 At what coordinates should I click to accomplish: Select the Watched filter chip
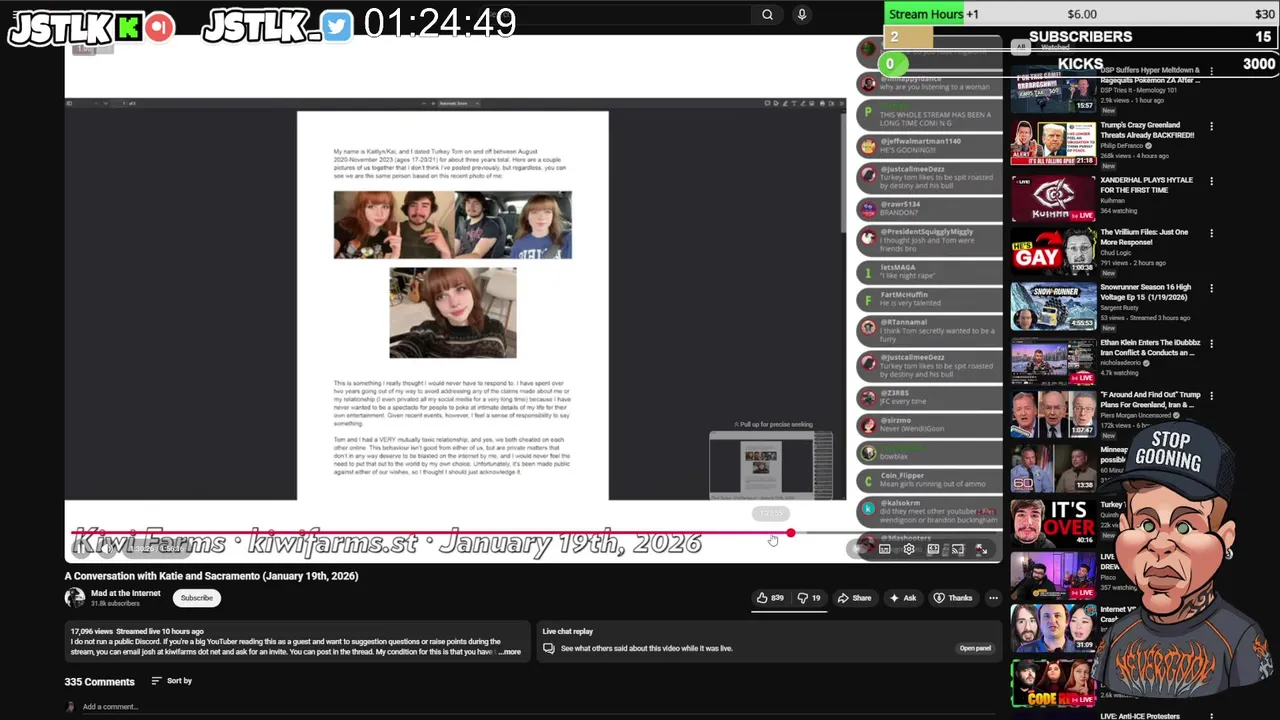1055,47
